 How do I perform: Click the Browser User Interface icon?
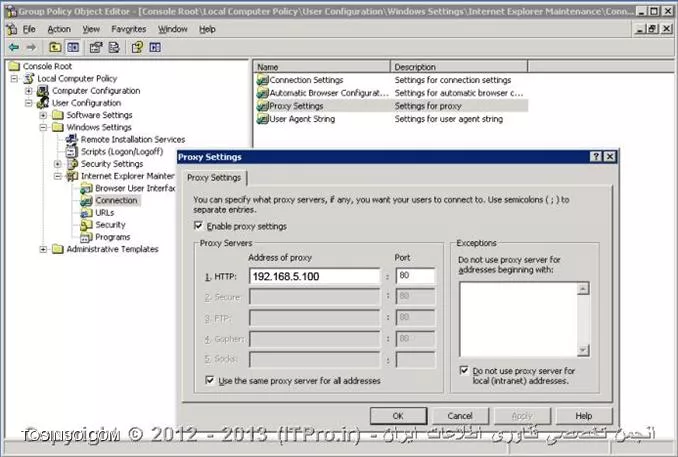click(86, 188)
